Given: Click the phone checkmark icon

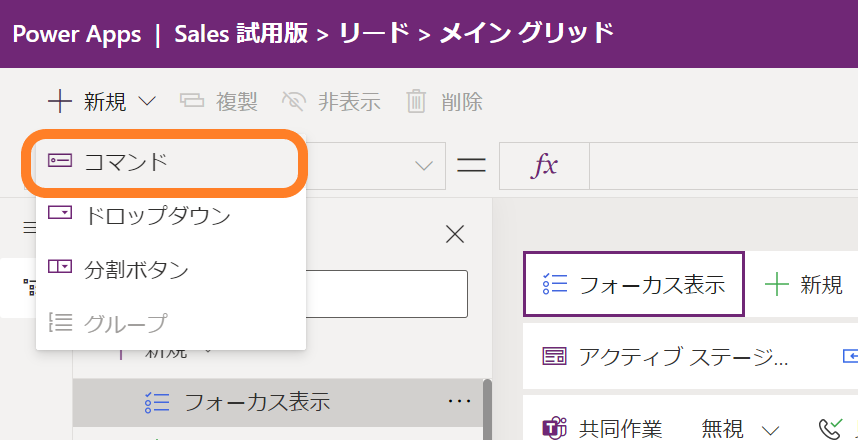Looking at the screenshot, I should click(831, 427).
